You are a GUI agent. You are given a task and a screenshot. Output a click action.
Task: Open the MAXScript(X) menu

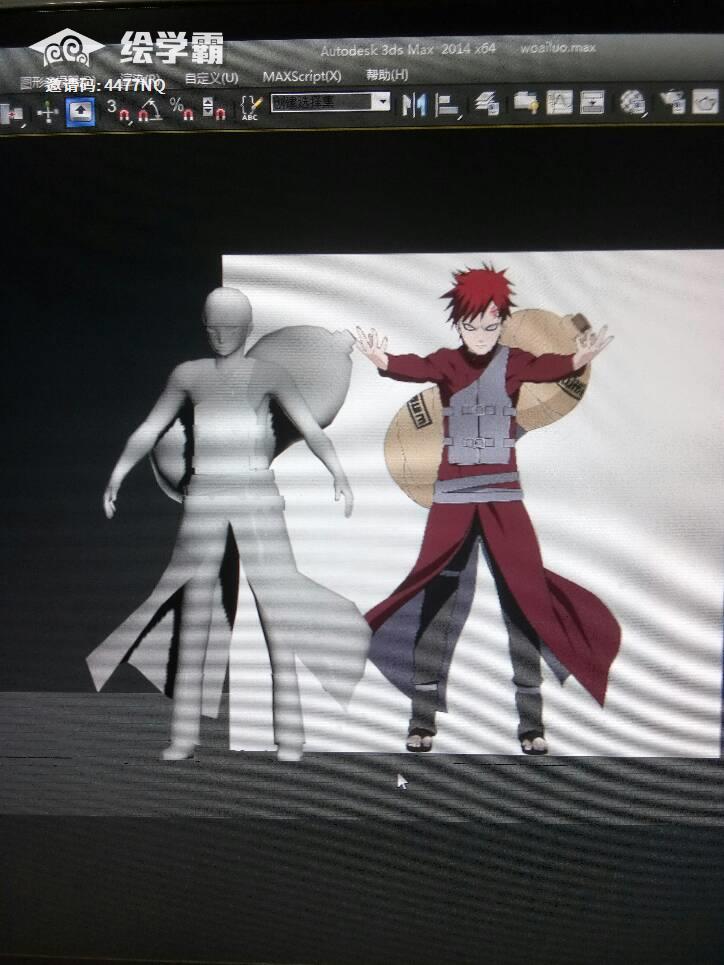[x=302, y=76]
